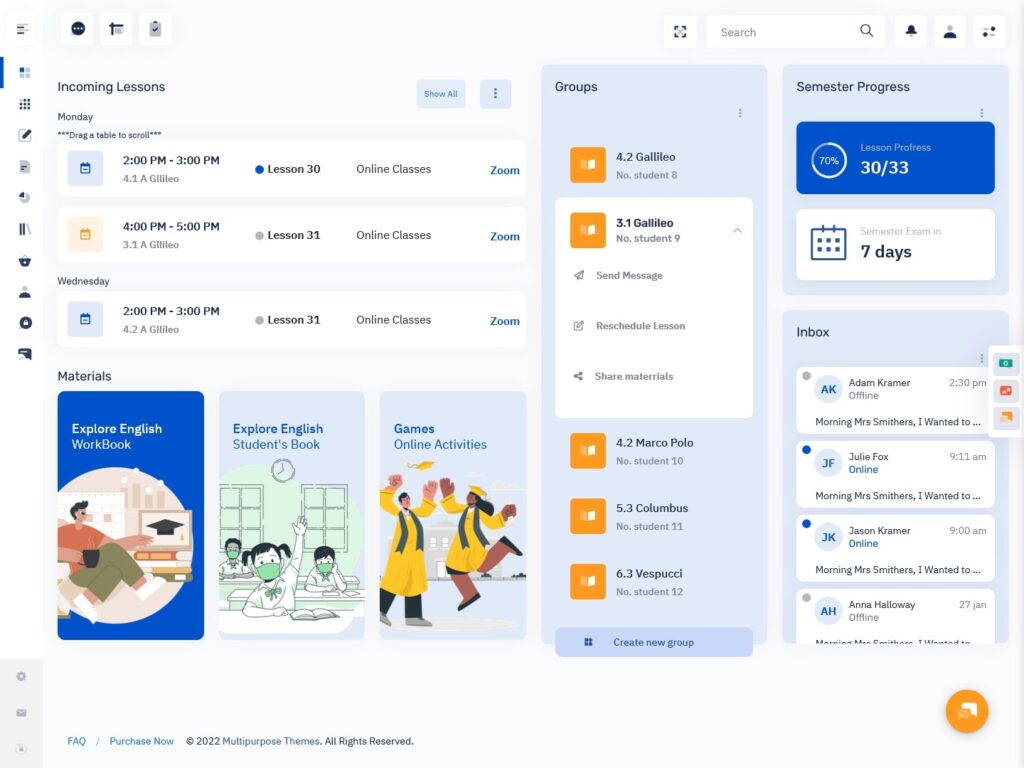Open the clipboard checklist icon in top toolbar

(155, 29)
